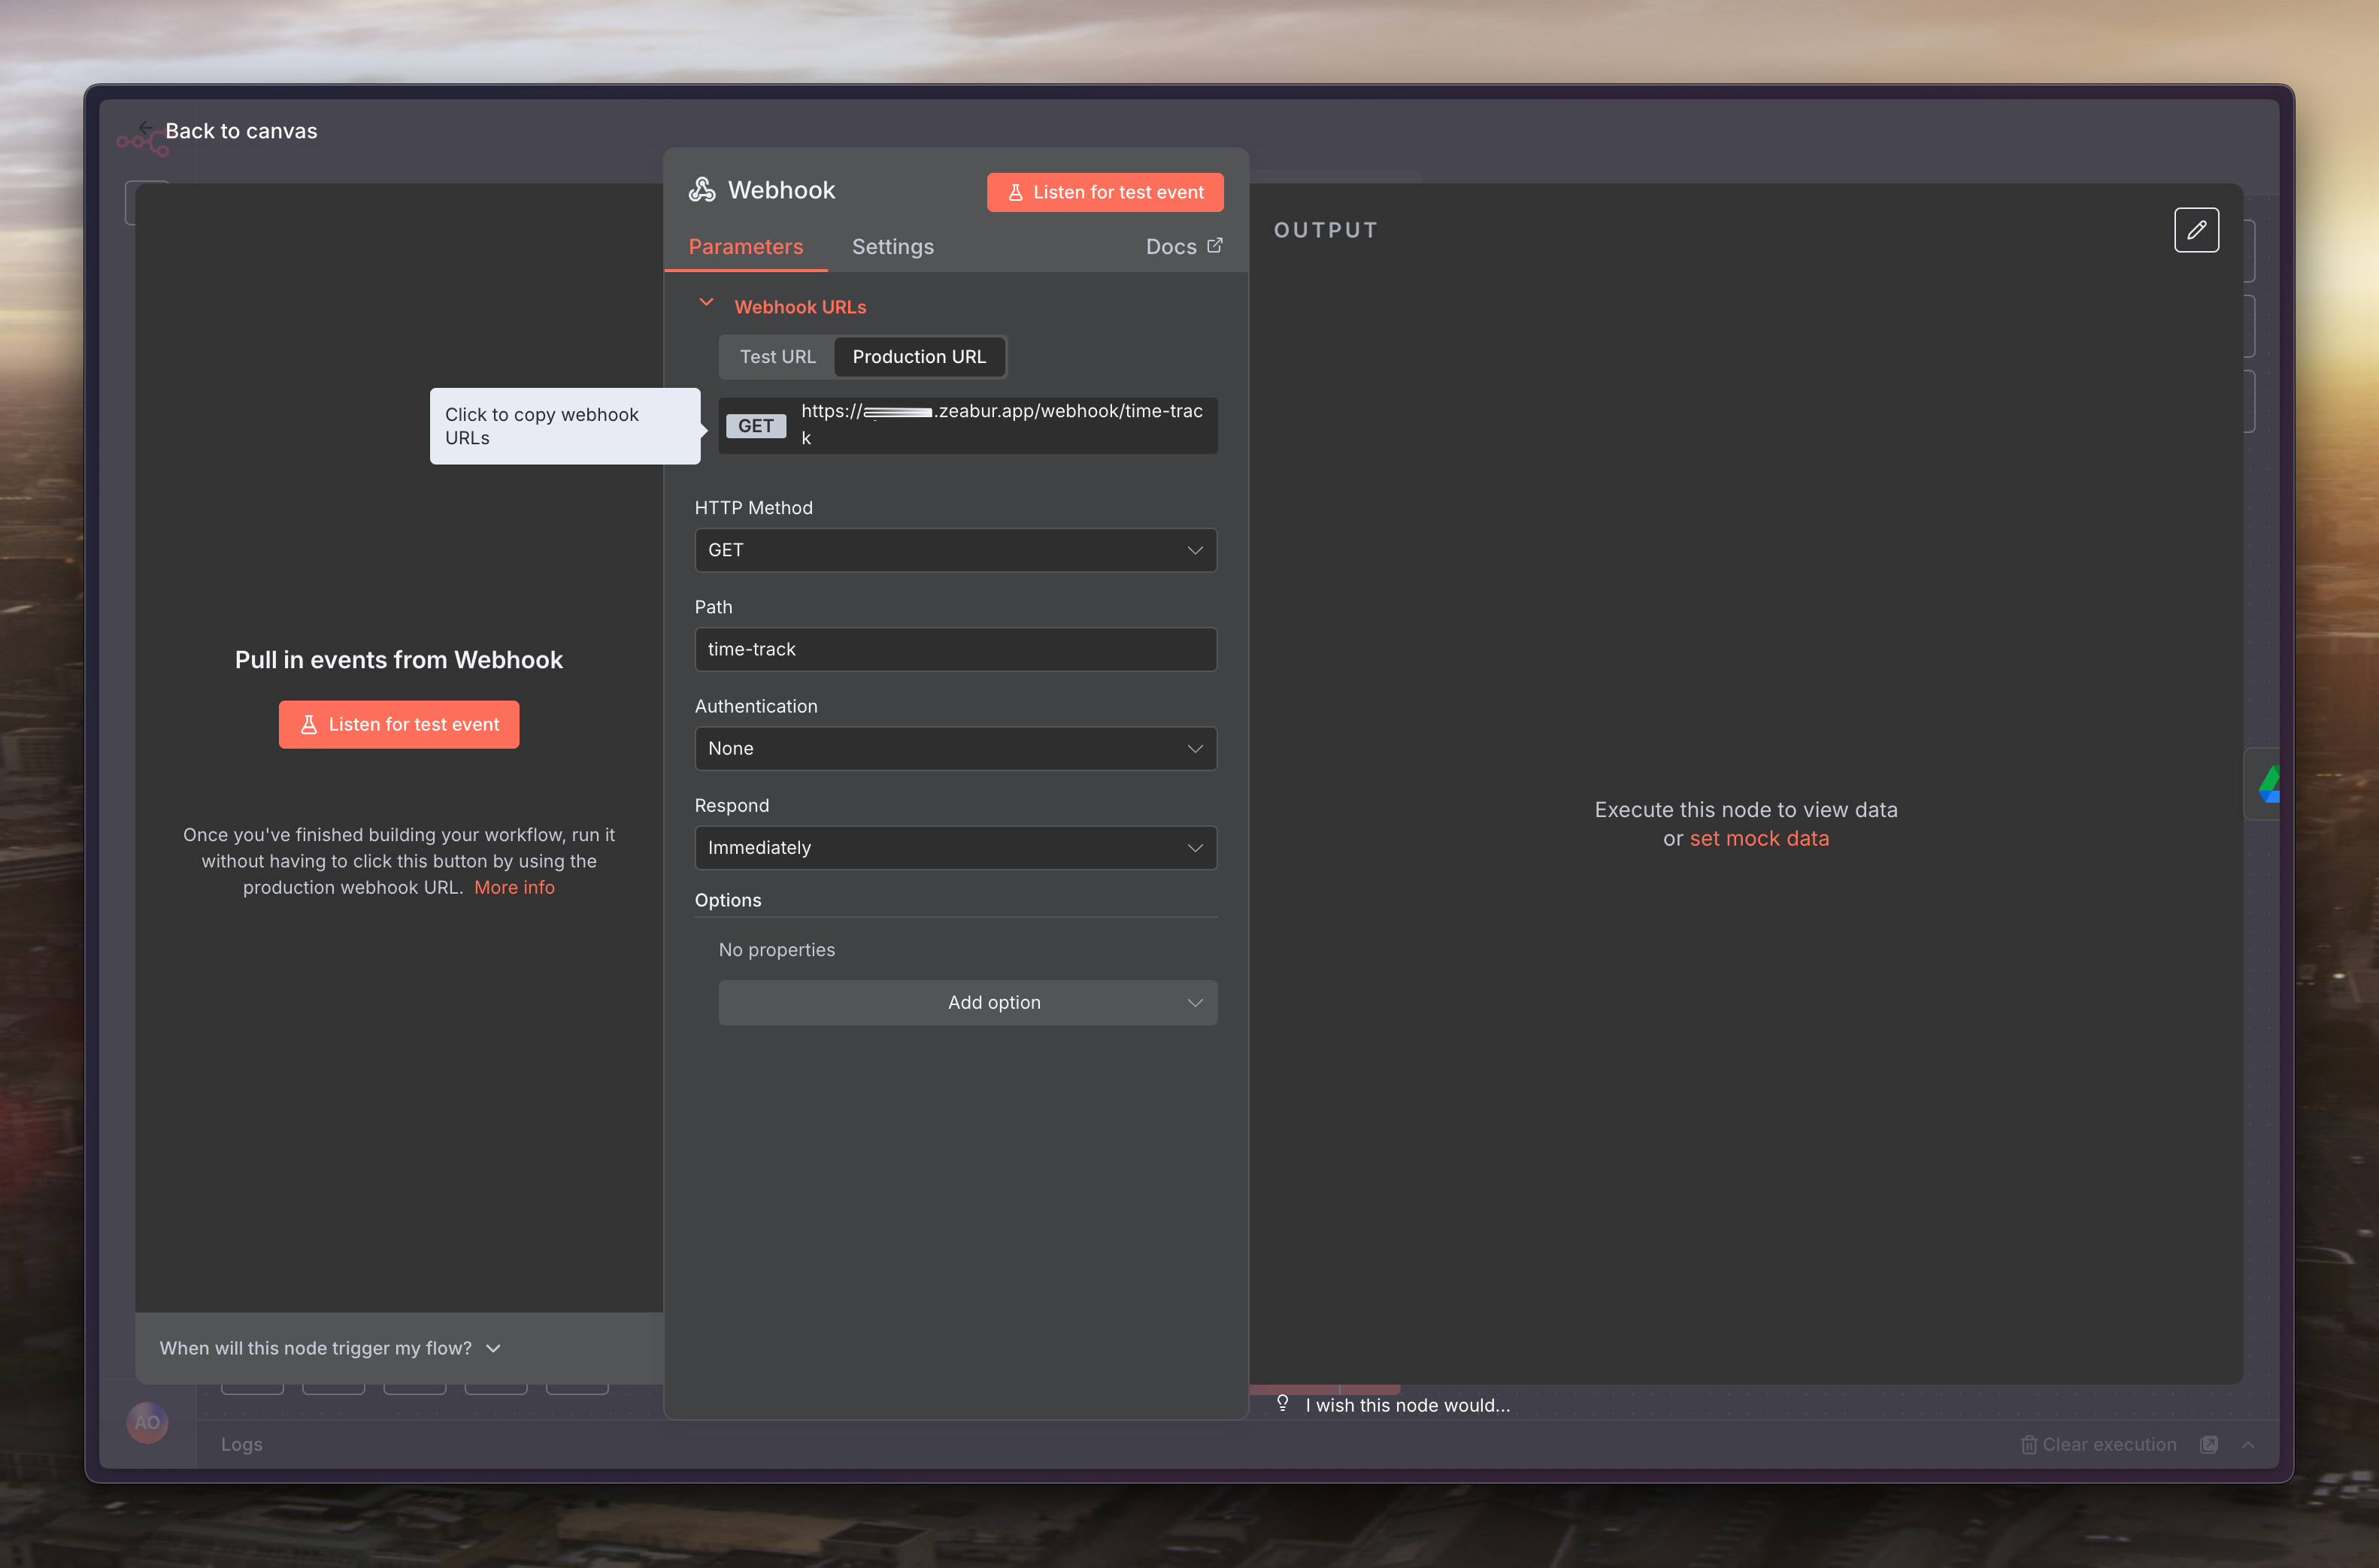Click the Webhook node icon in header
Screen dimensions: 2379x1568
[702, 190]
